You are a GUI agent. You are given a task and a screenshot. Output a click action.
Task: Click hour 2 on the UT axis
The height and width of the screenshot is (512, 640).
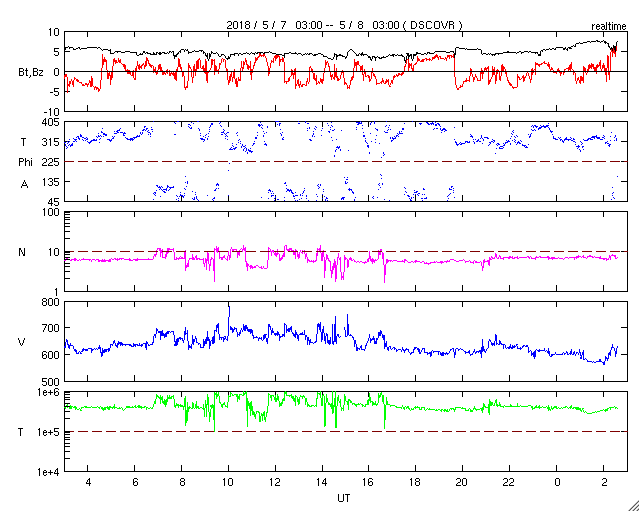click(604, 483)
